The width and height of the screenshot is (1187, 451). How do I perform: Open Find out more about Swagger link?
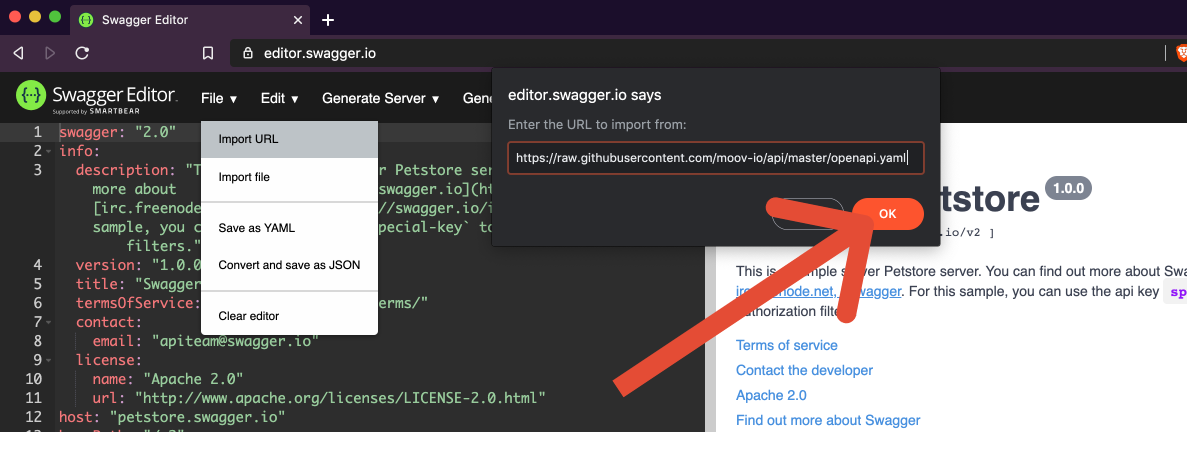coord(828,420)
